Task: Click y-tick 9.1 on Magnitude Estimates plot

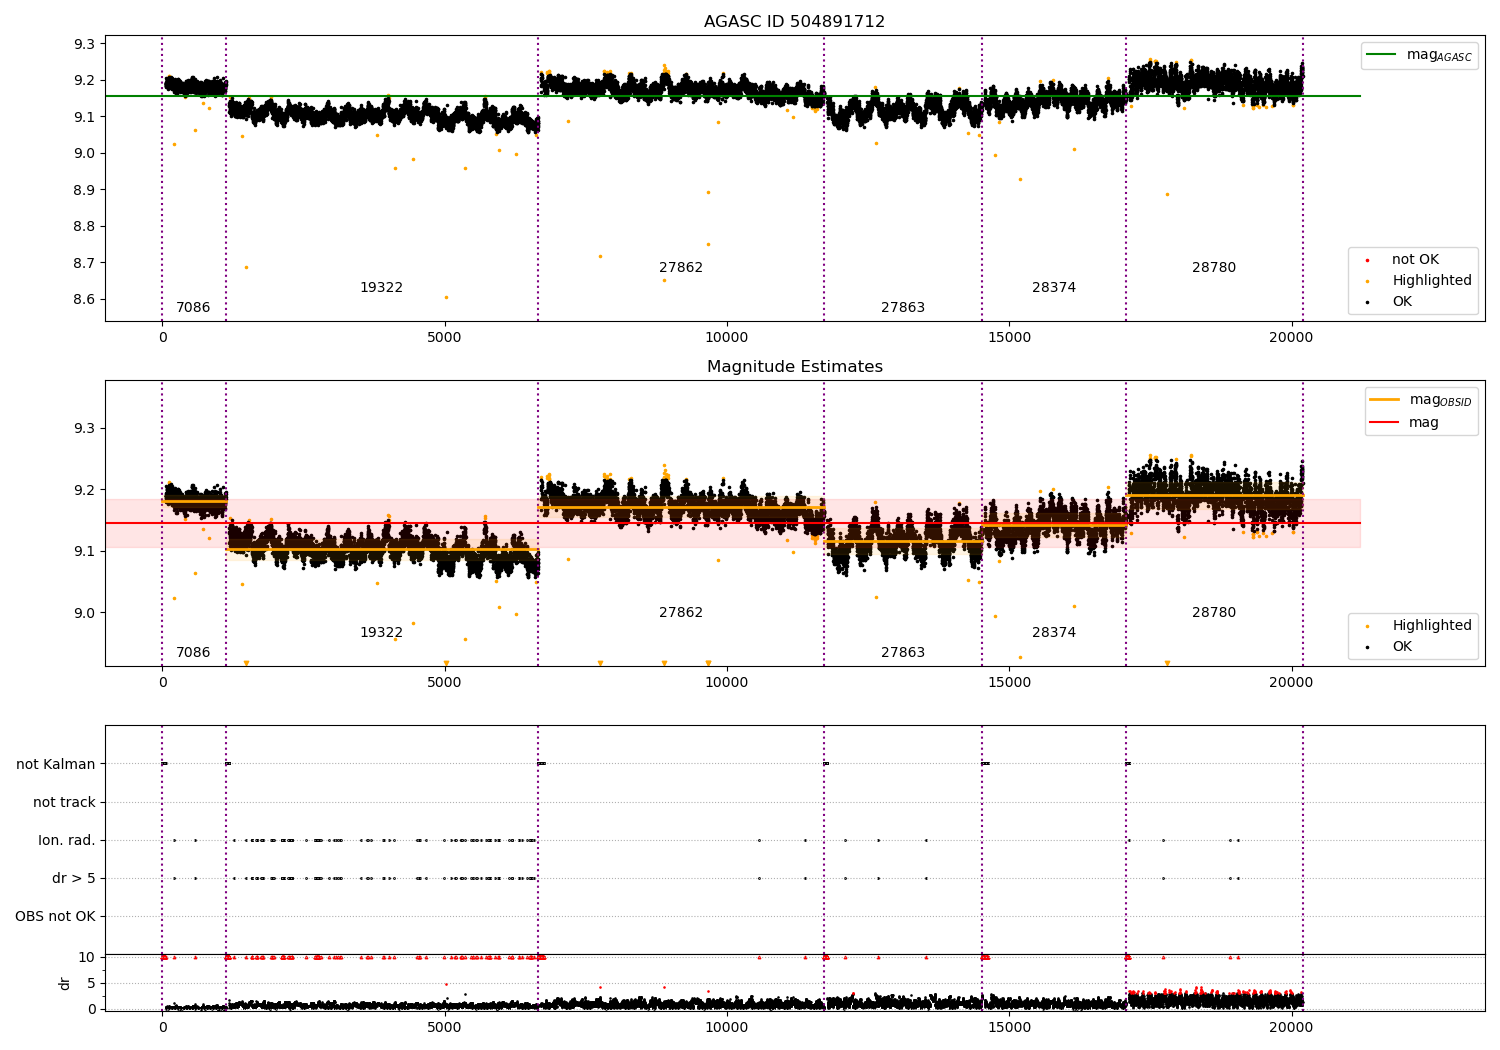Action: 84,552
